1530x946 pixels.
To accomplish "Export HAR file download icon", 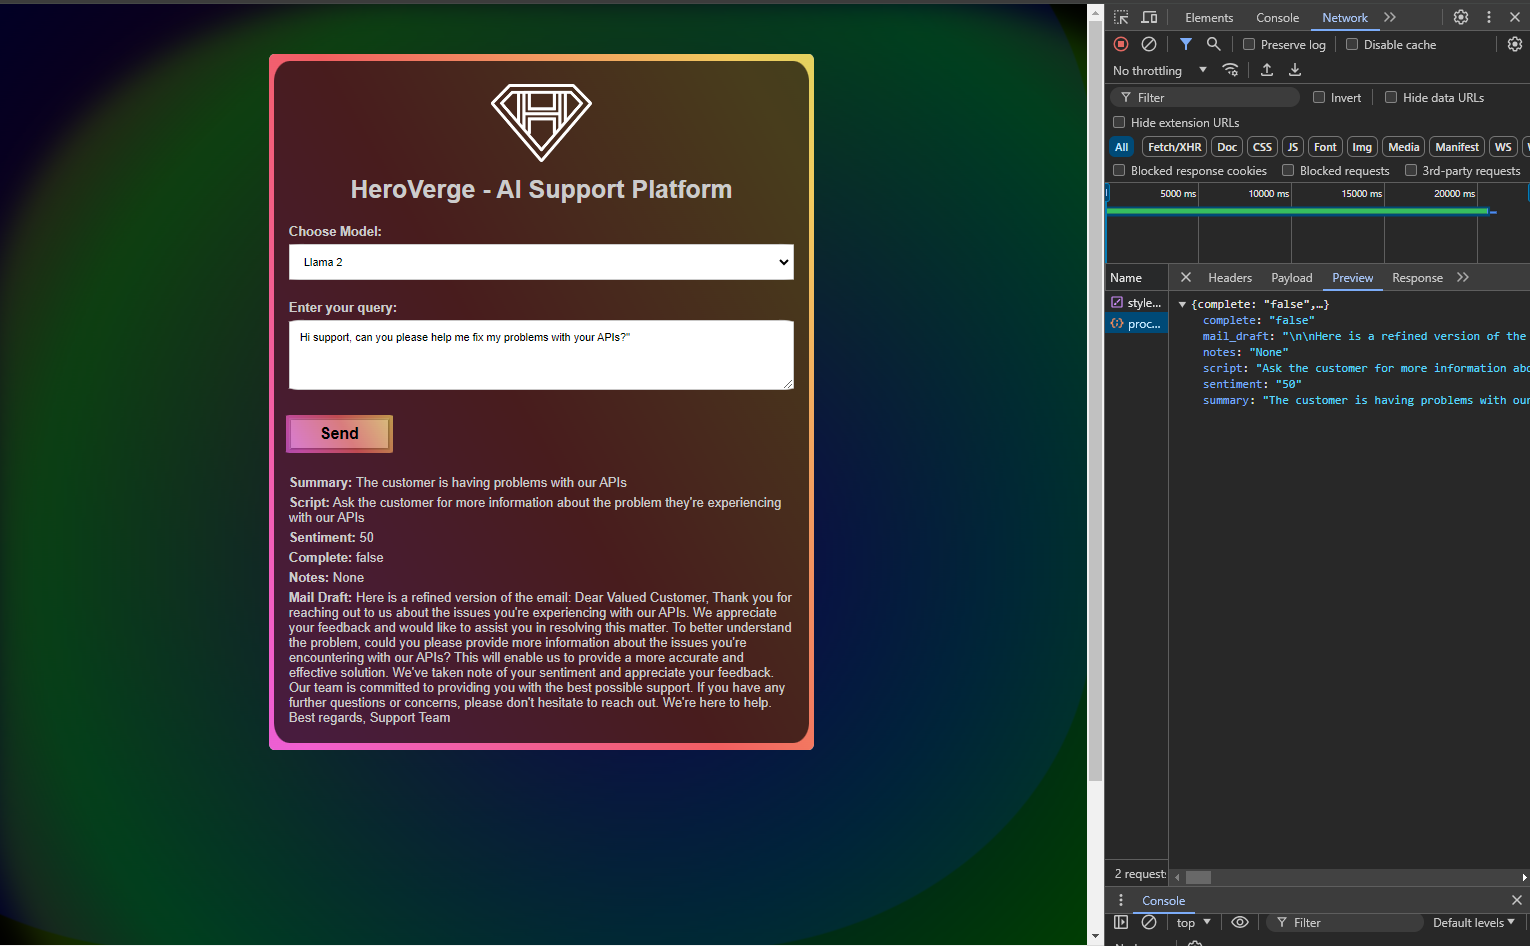I will click(1295, 70).
